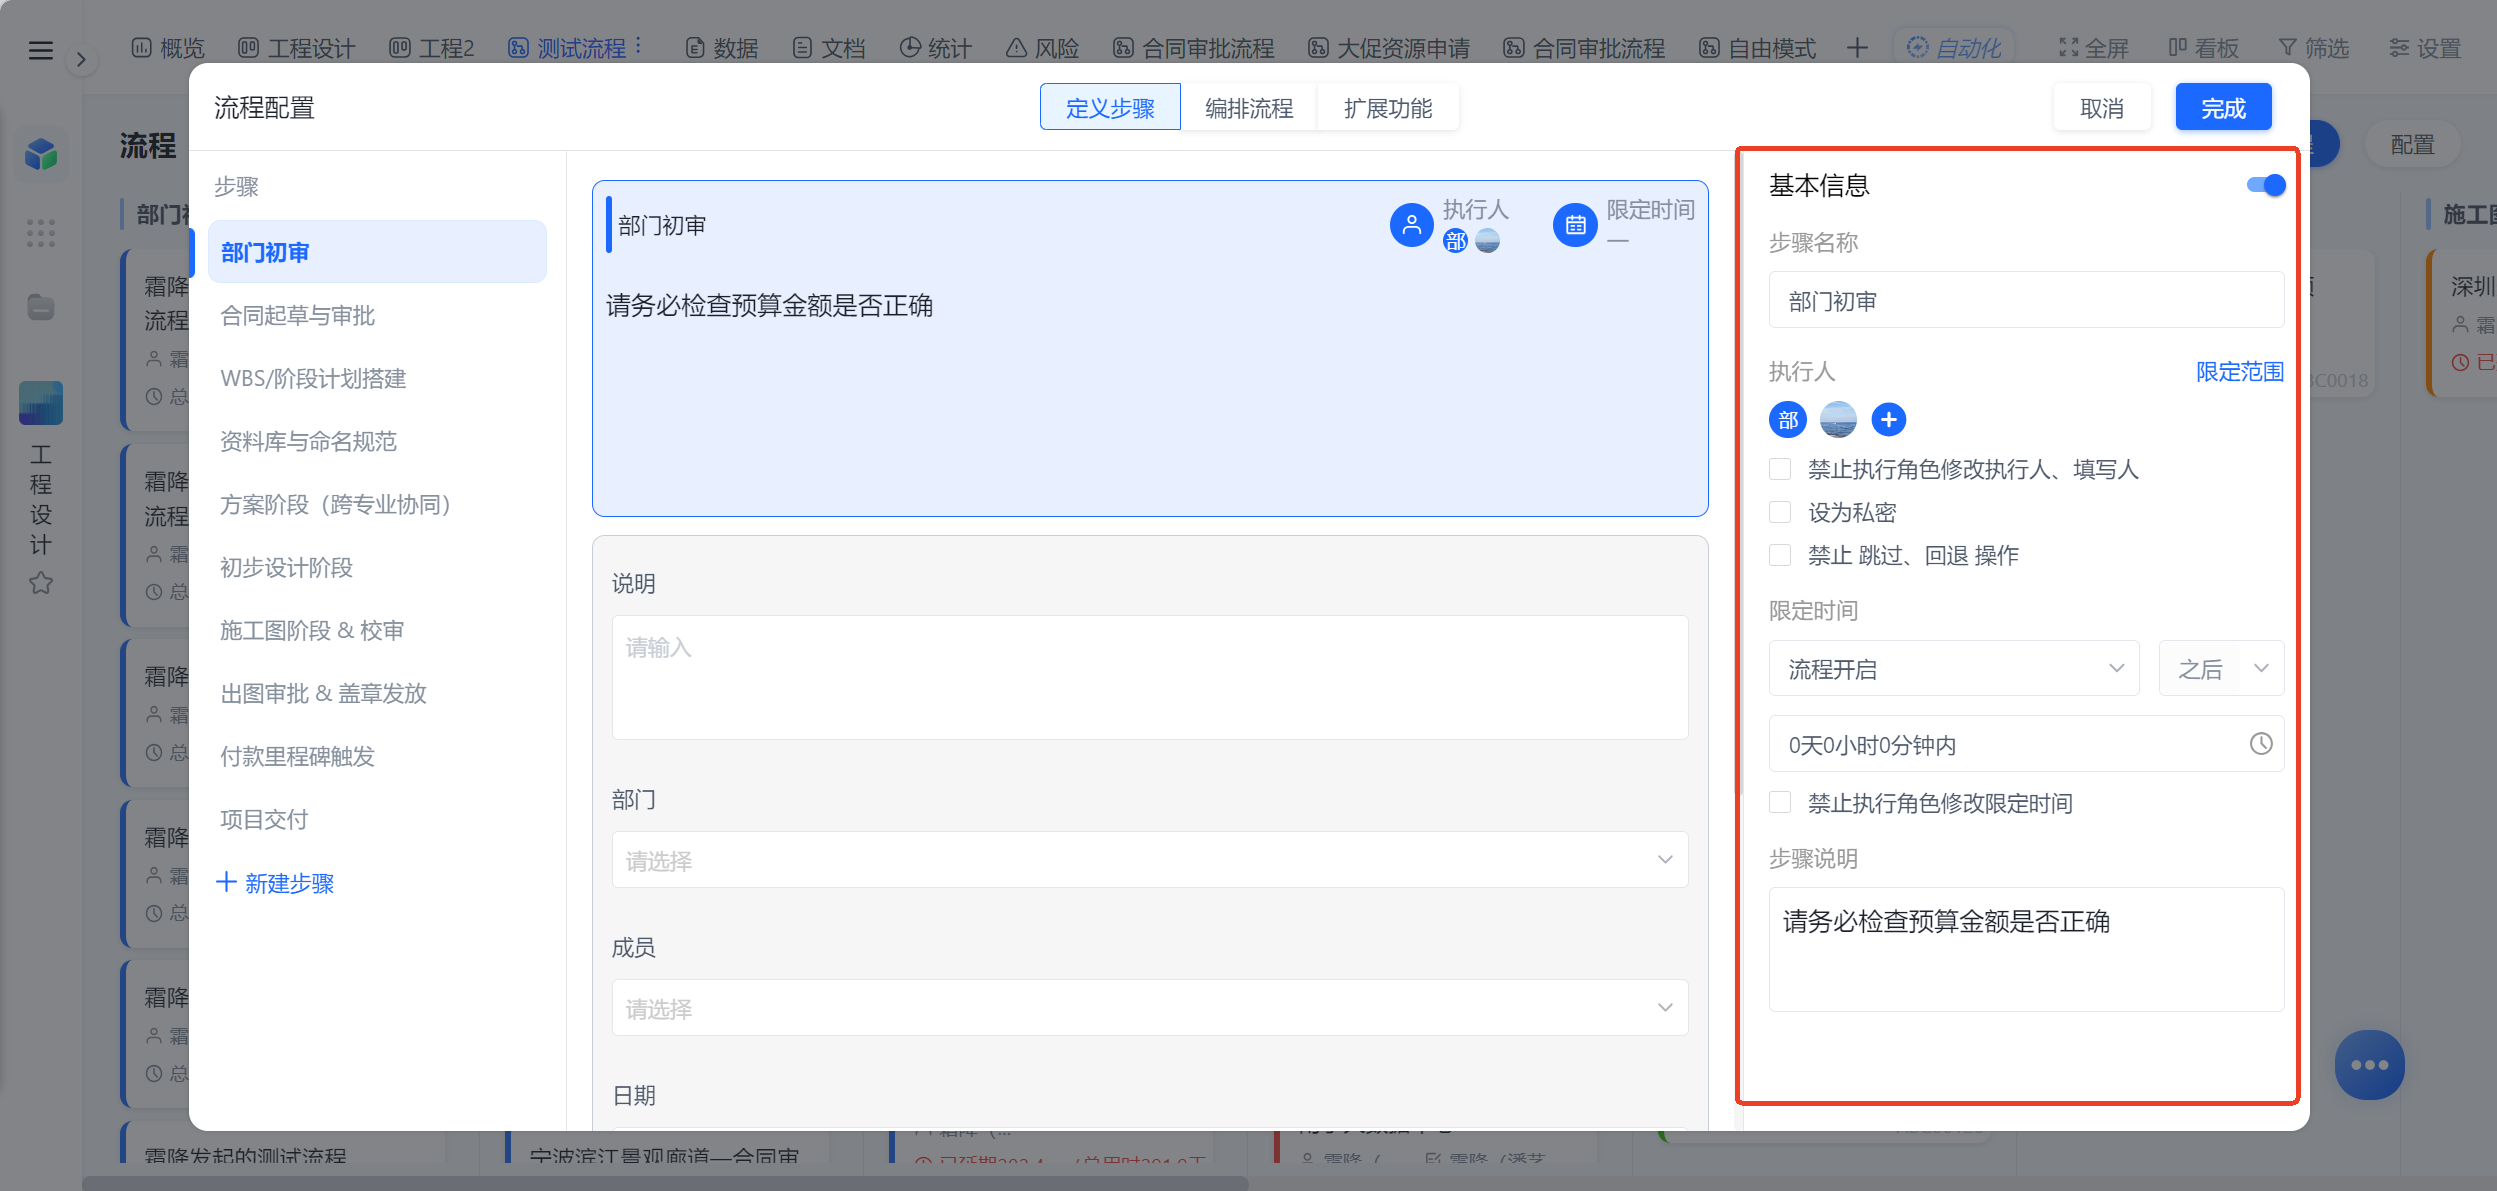Image resolution: width=2497 pixels, height=1191 pixels.
Task: Click the photo executor avatar in 基本信息
Action: tap(1838, 420)
